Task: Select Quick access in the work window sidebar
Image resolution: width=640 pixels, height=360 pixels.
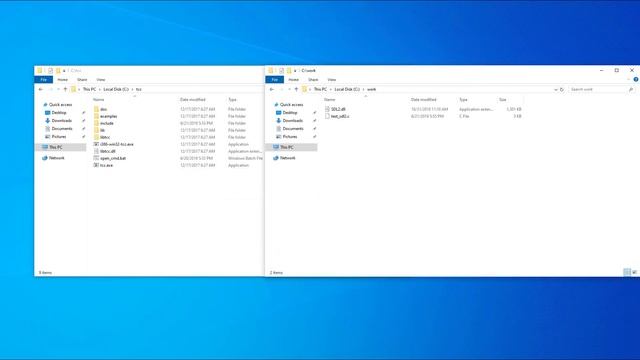Action: coord(291,105)
